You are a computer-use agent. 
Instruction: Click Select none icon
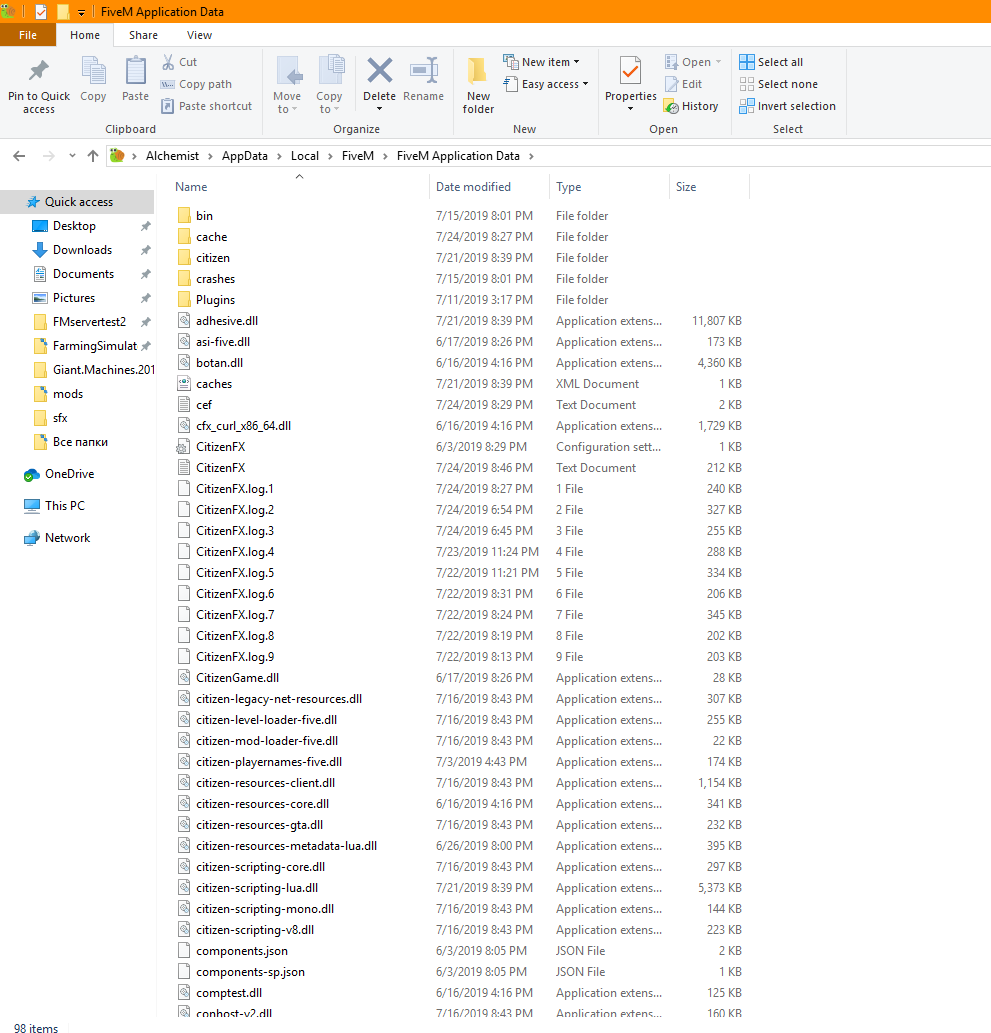point(747,84)
